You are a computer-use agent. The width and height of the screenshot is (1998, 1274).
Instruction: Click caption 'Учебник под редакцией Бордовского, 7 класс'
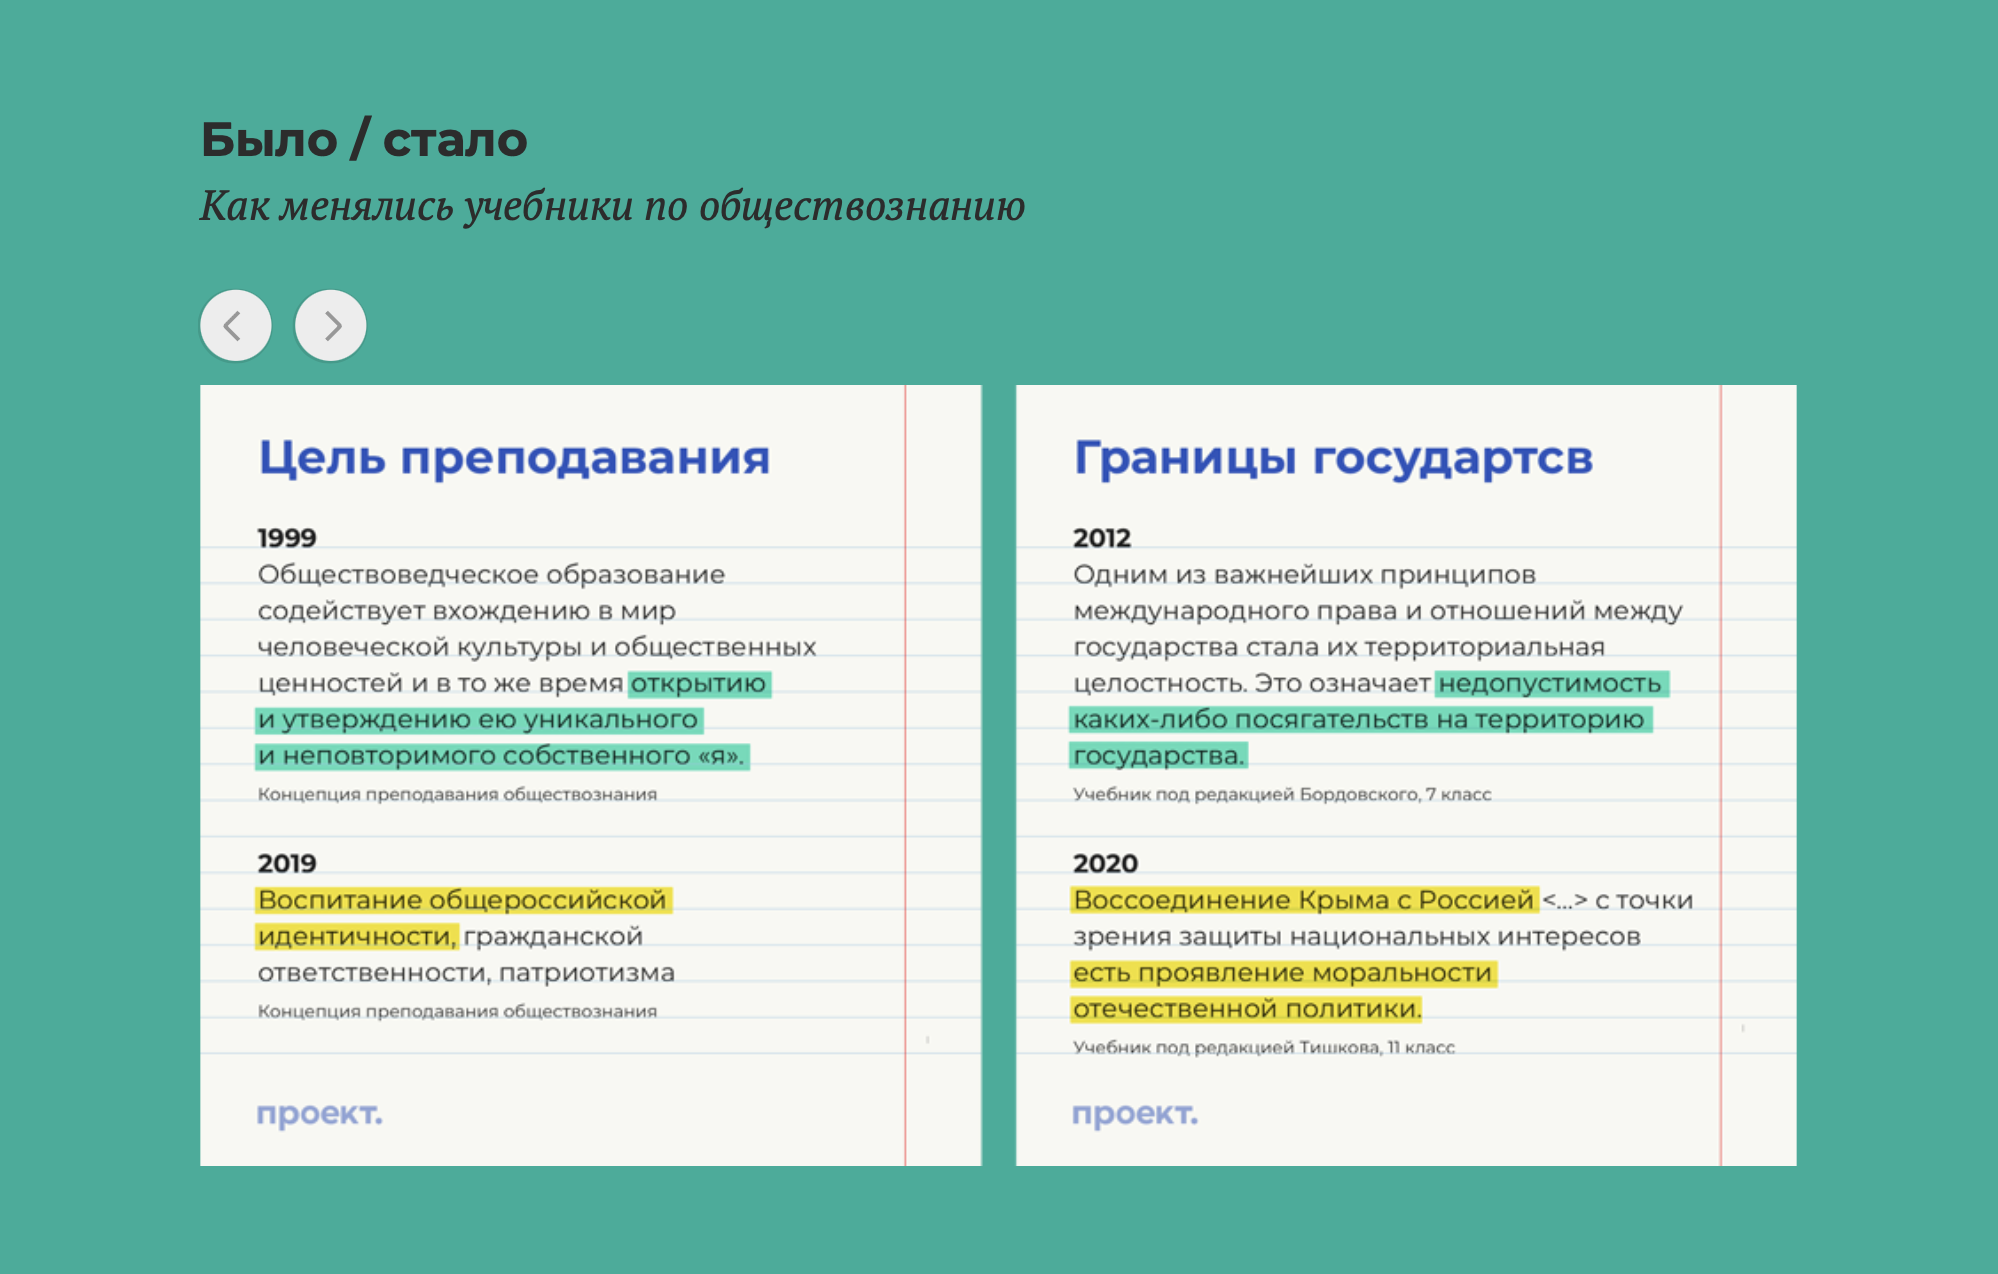coord(1281,794)
